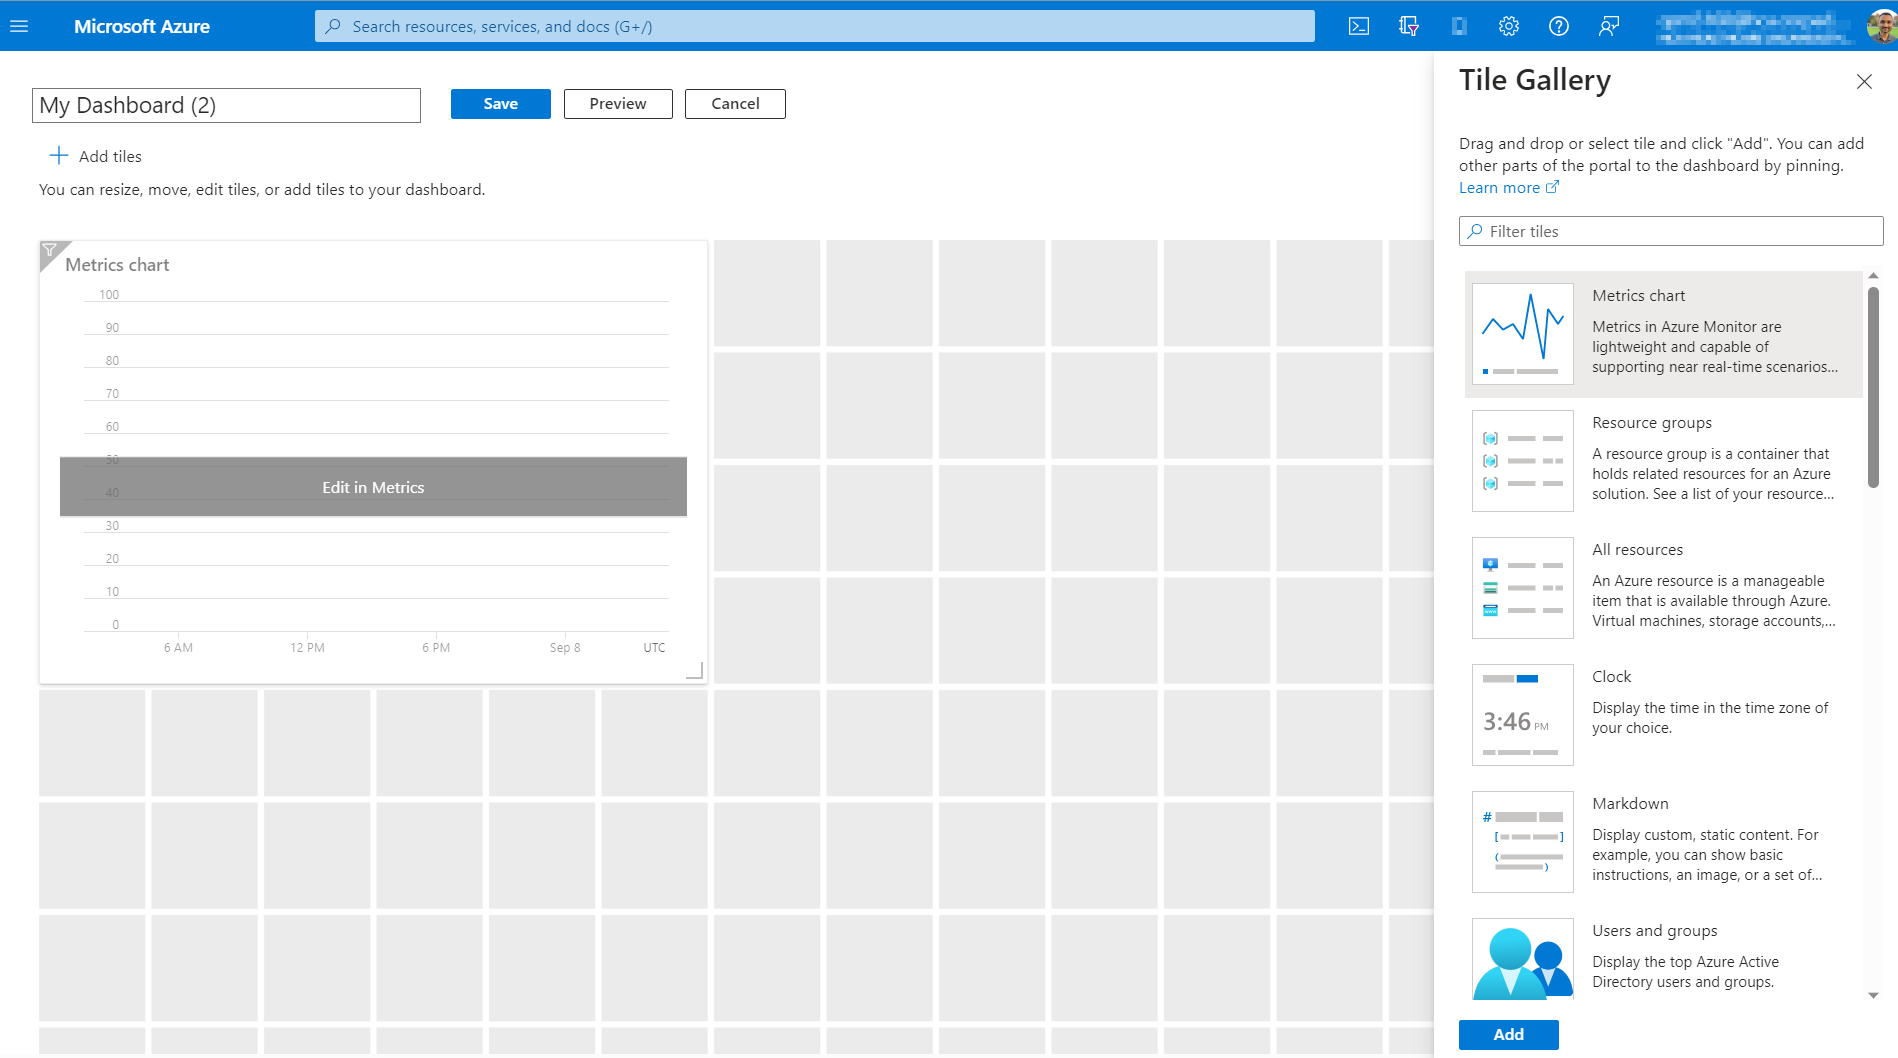Cancel dashboard editing
The image size is (1898, 1058).
click(734, 104)
